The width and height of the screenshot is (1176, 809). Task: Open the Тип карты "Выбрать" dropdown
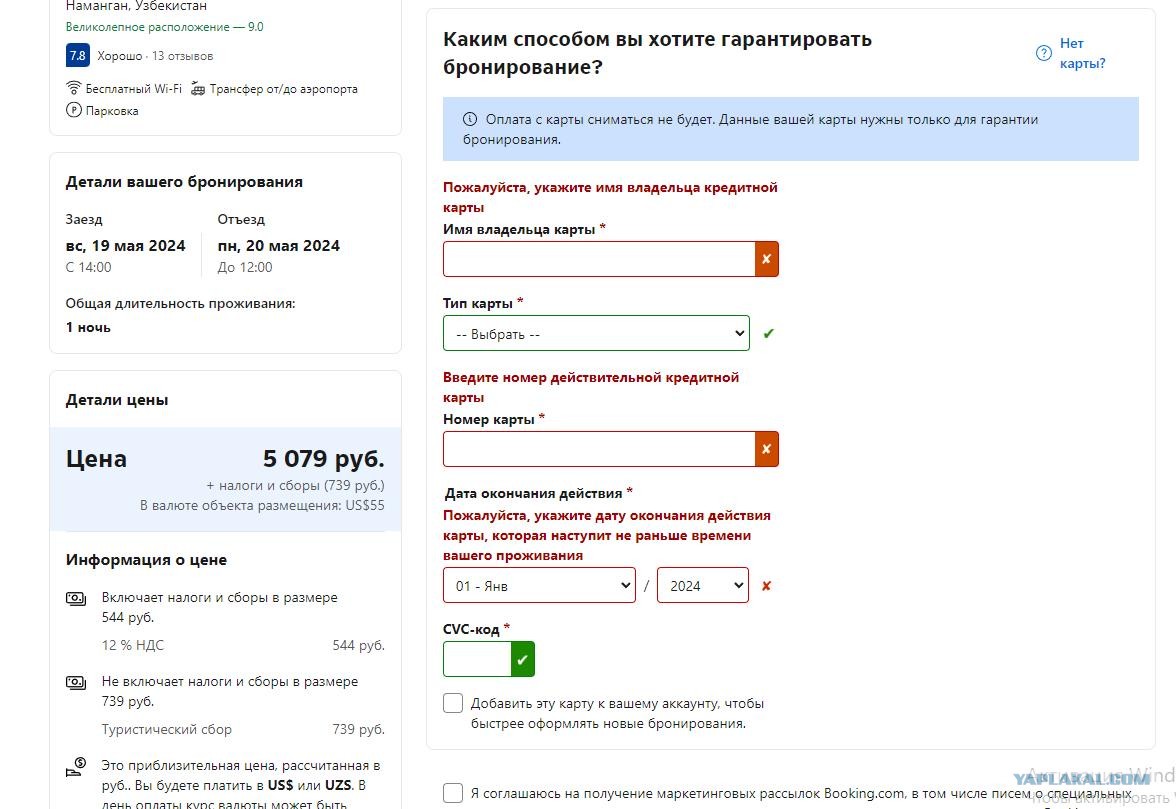pos(596,334)
